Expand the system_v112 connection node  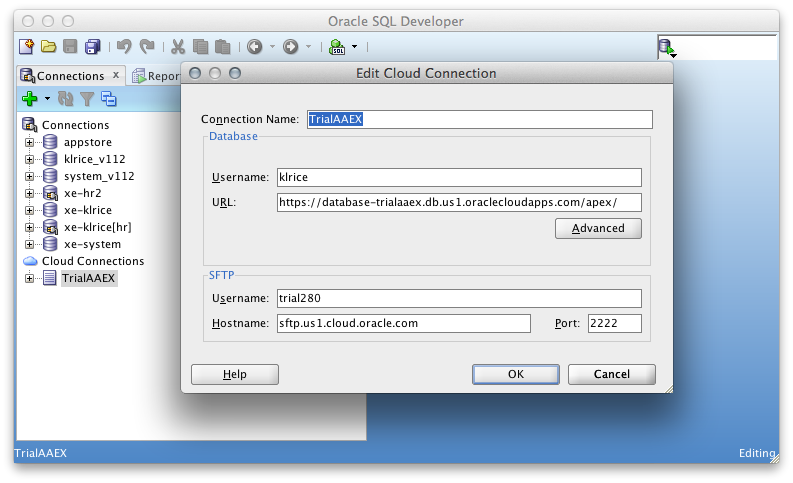(x=29, y=177)
